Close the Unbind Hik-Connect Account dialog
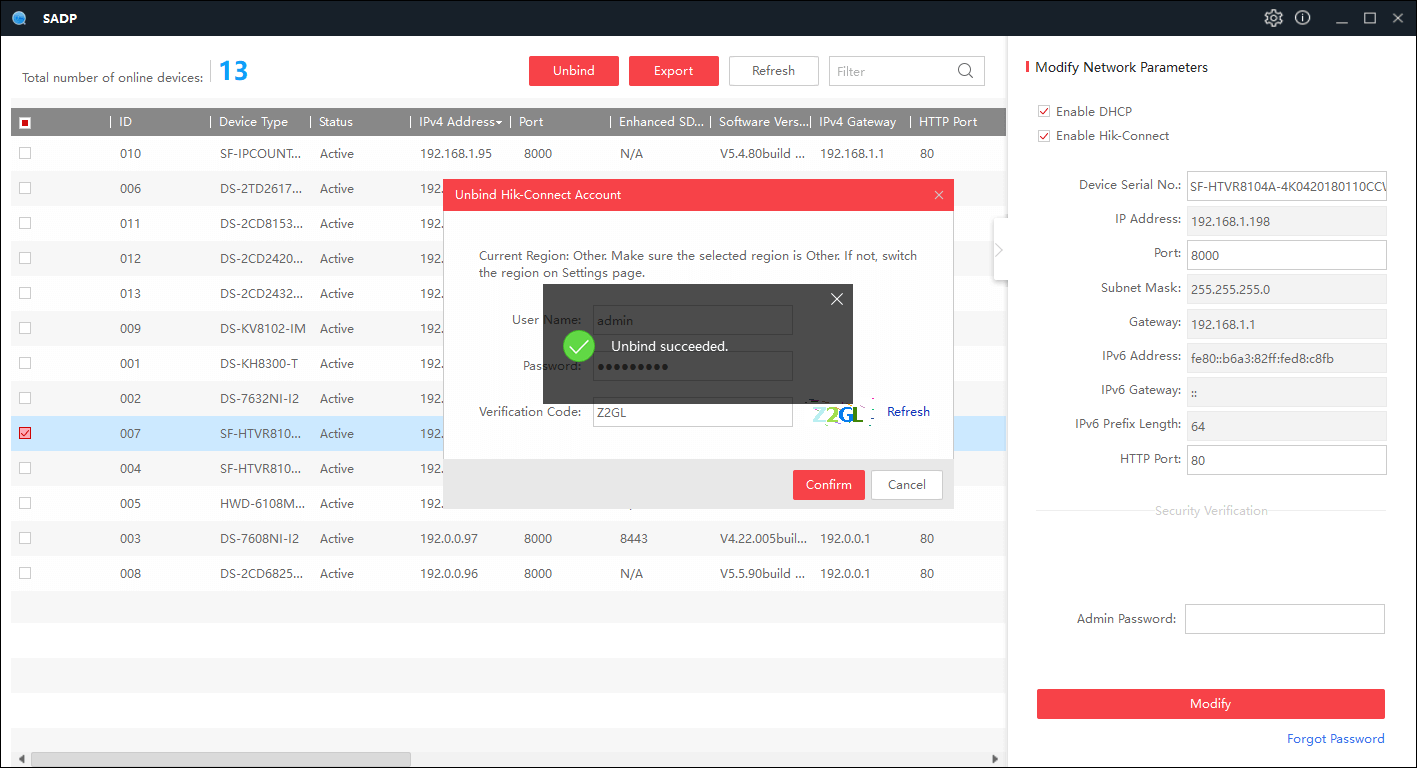This screenshot has height=768, width=1417. pyautogui.click(x=938, y=195)
